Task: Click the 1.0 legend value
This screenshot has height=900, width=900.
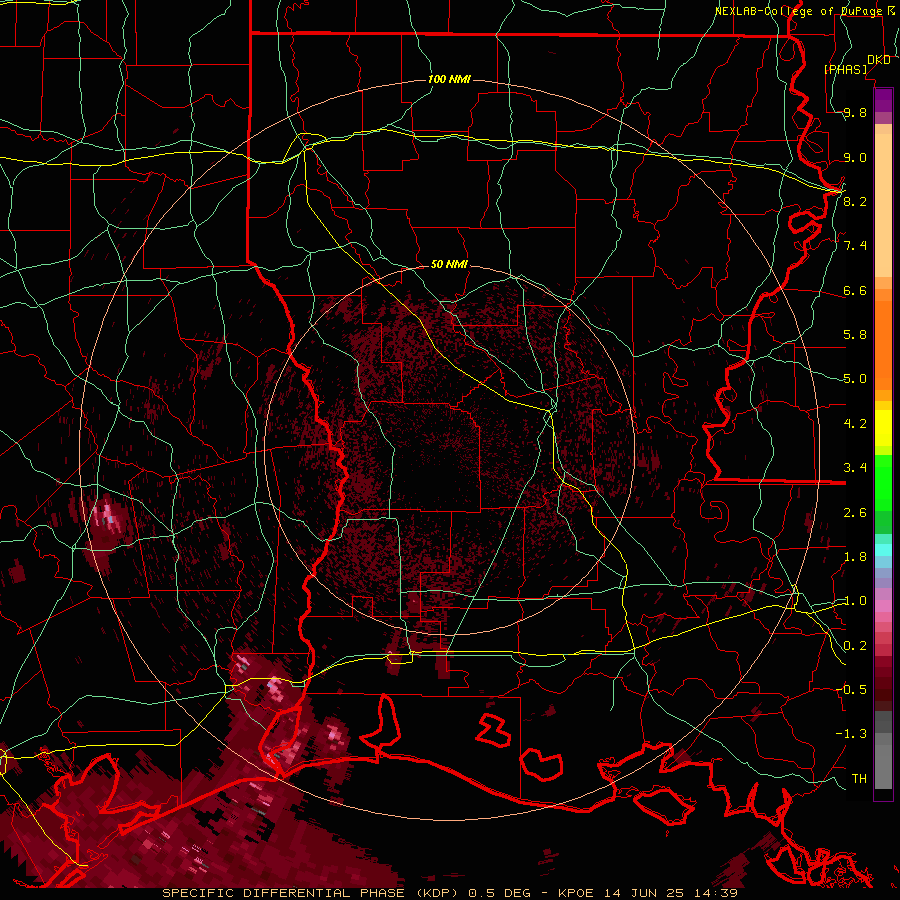Action: click(x=855, y=601)
